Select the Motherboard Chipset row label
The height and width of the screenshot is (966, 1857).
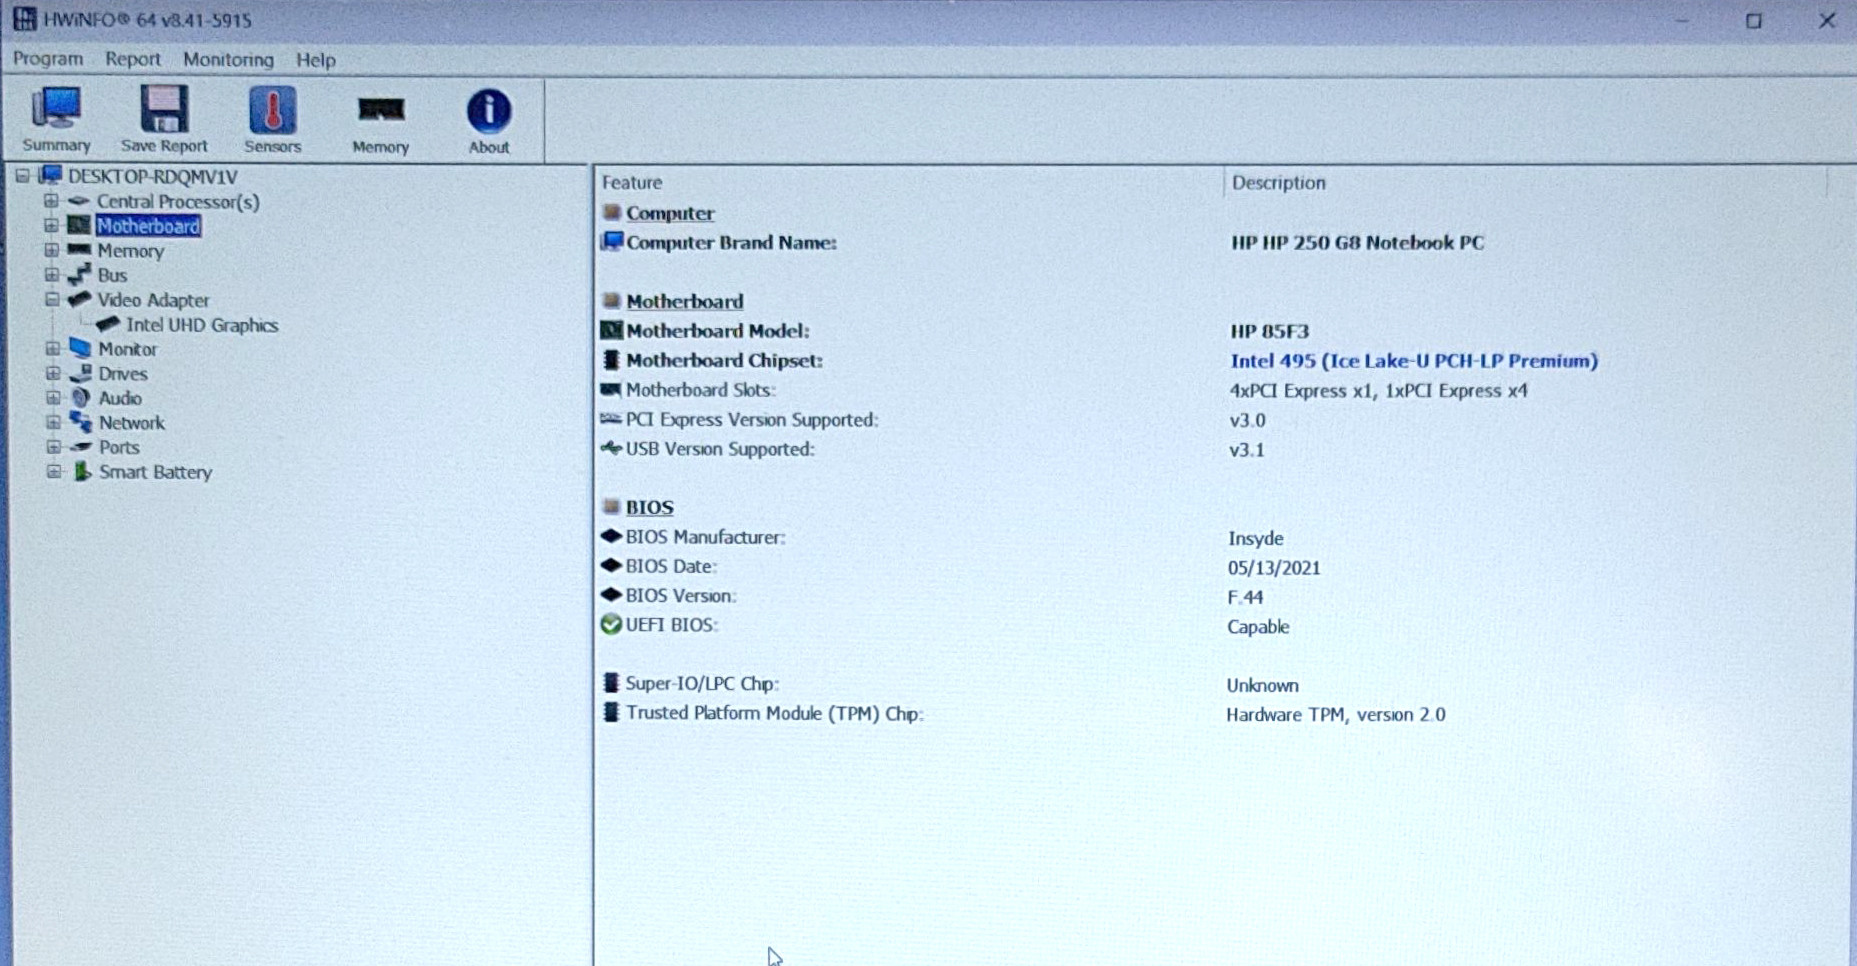724,360
